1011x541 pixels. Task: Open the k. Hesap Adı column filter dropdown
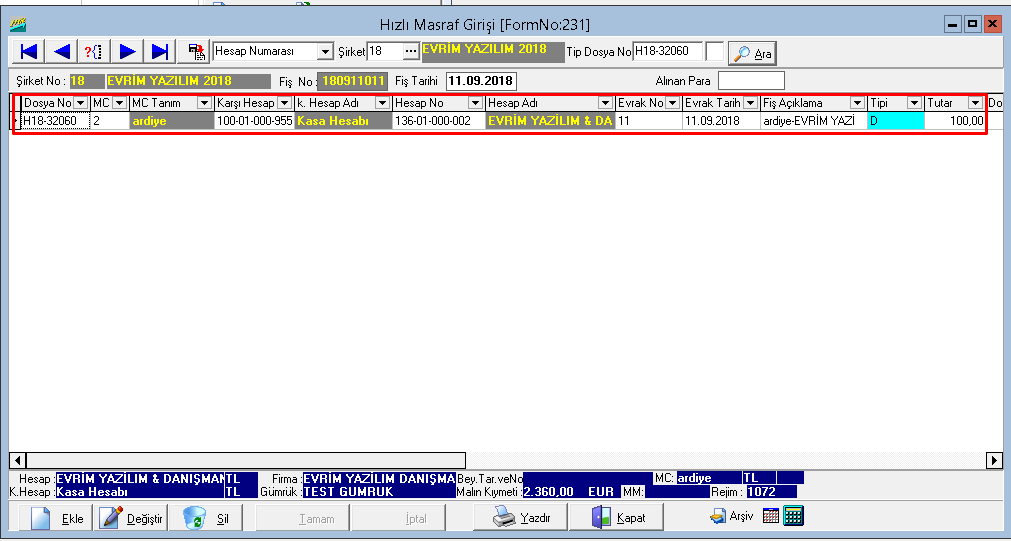(x=382, y=103)
